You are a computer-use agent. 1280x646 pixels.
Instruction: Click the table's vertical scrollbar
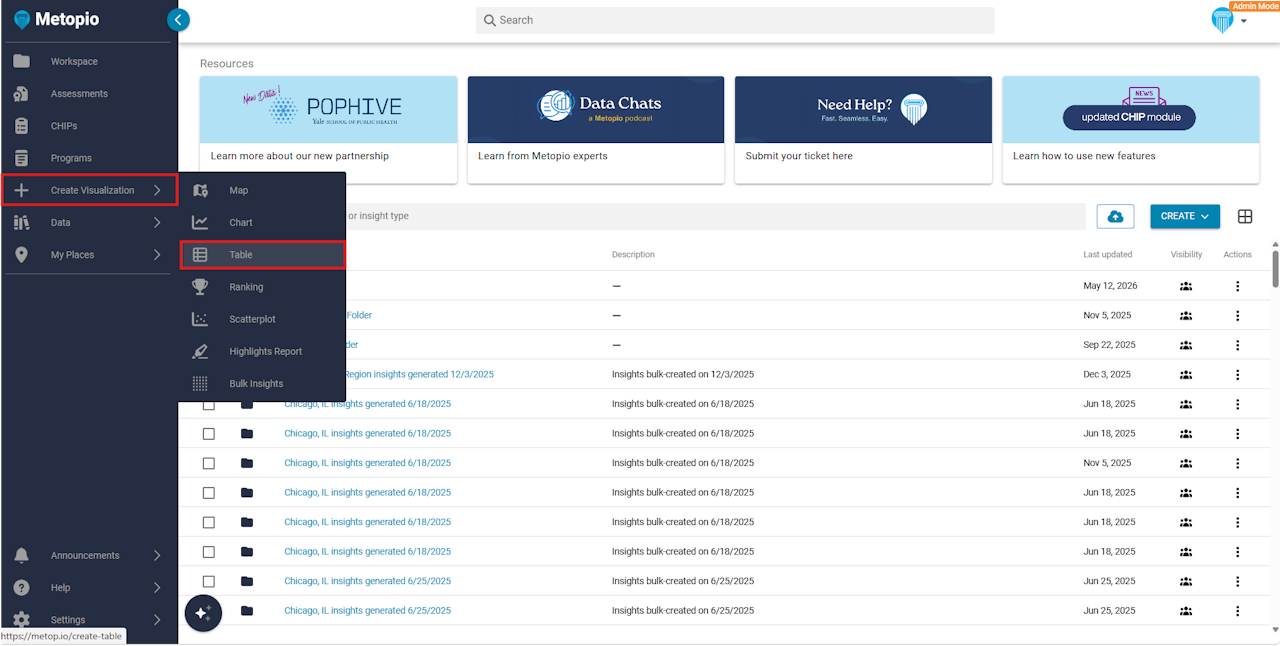(x=1275, y=267)
